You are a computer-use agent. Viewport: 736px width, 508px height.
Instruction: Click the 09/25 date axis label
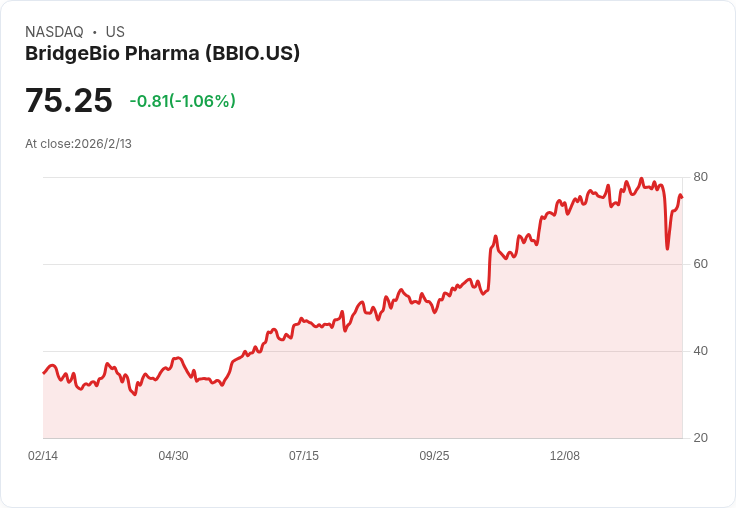(434, 456)
